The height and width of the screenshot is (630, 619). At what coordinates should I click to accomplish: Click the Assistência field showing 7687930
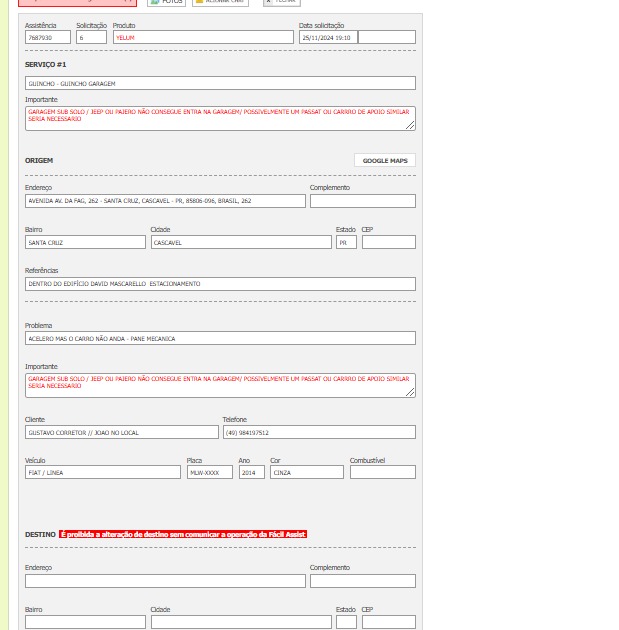point(48,37)
